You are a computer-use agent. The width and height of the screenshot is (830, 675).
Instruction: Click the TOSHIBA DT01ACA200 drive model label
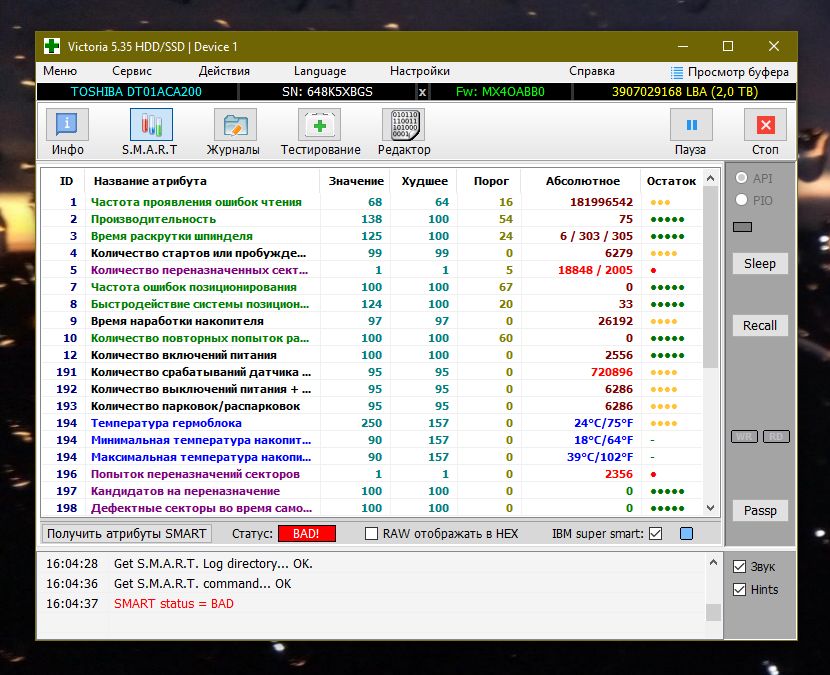point(136,92)
